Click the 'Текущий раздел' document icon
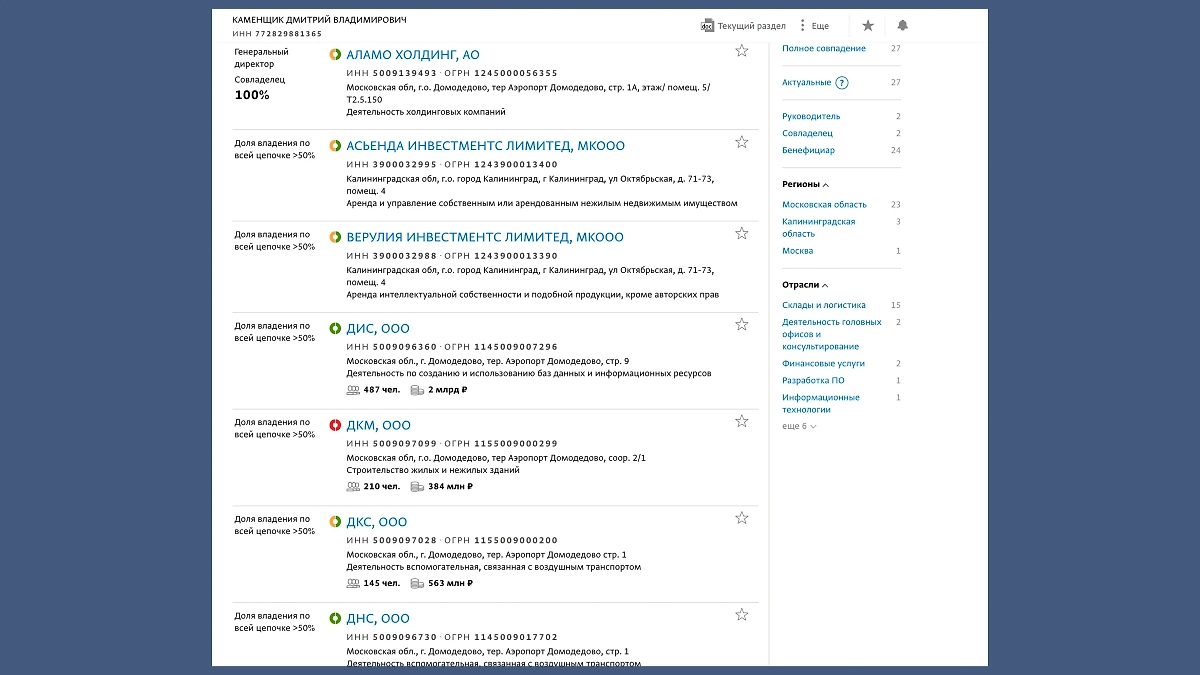This screenshot has width=1200, height=675. tap(707, 26)
